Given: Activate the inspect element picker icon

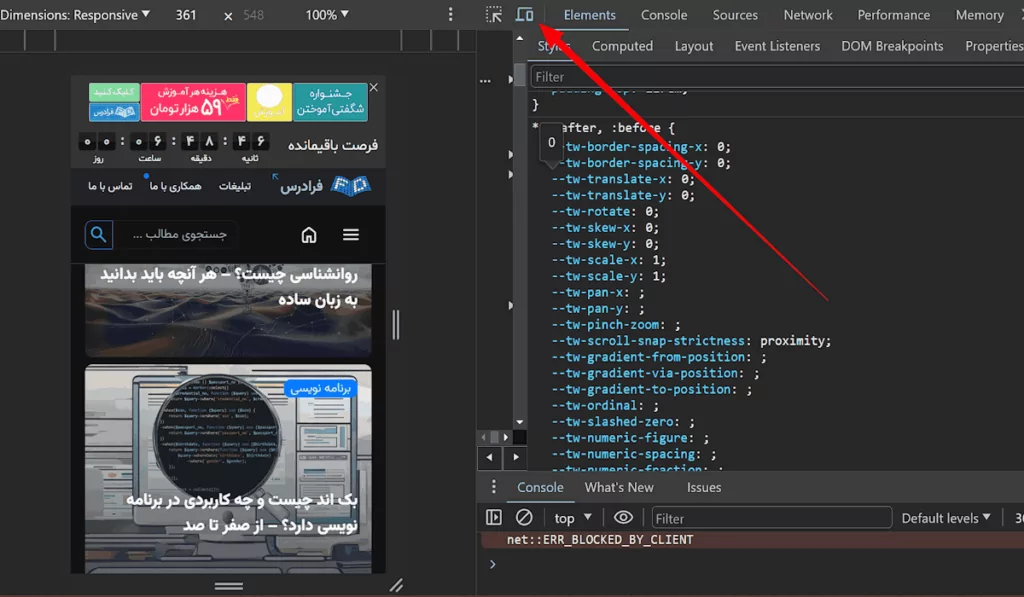Looking at the screenshot, I should [494, 15].
